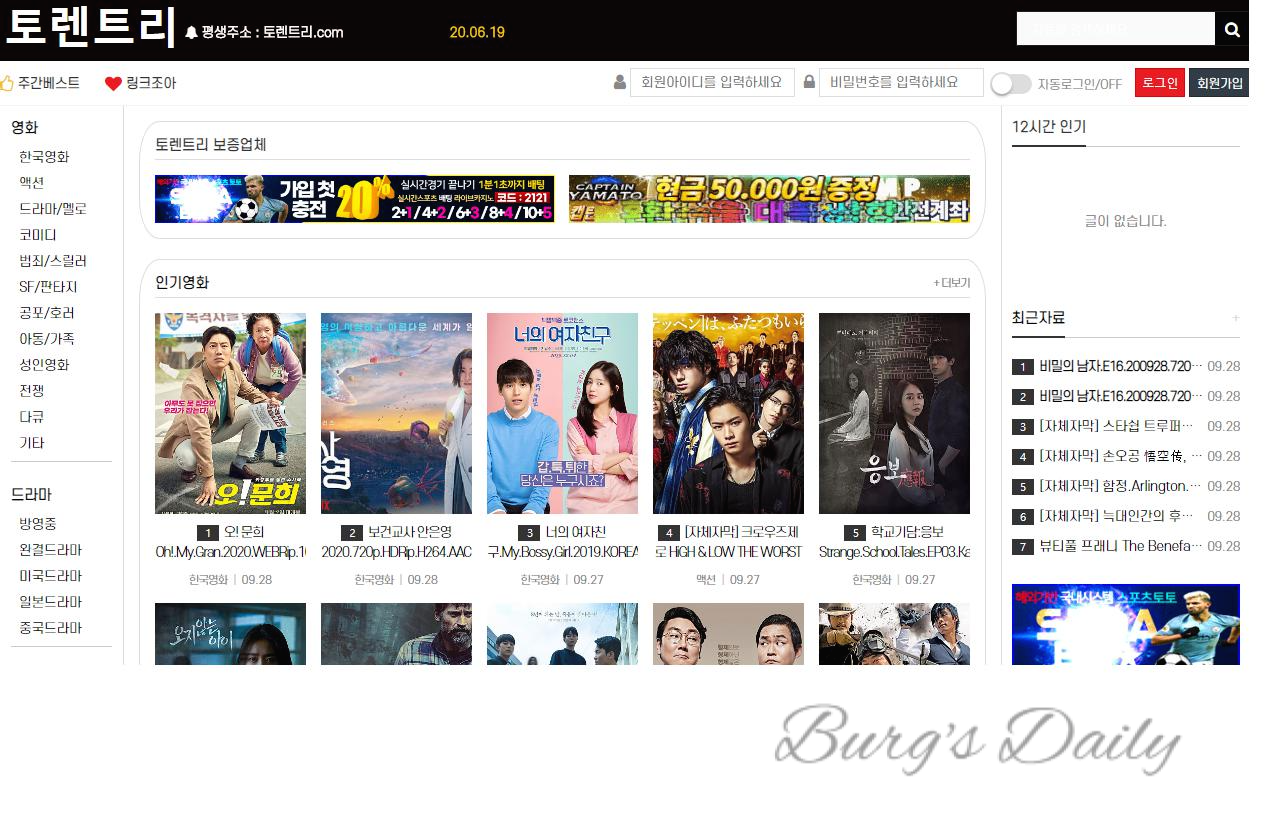Screen dimensions: 1271x826
Task: Select 아동/가족 category in sidebar
Action: pyautogui.click(x=47, y=339)
